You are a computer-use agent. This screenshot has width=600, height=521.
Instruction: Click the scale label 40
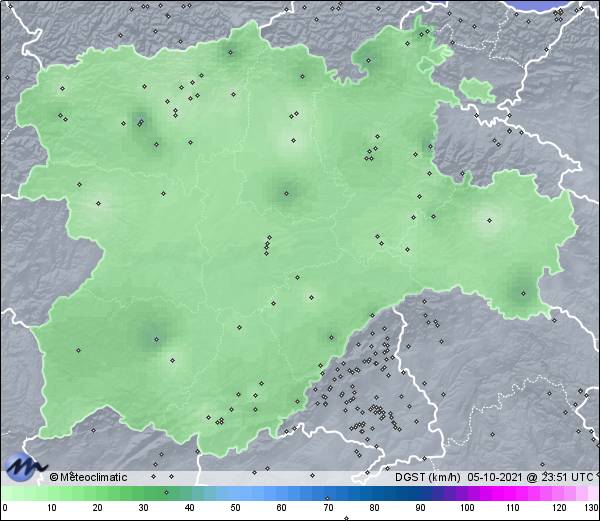click(189, 508)
